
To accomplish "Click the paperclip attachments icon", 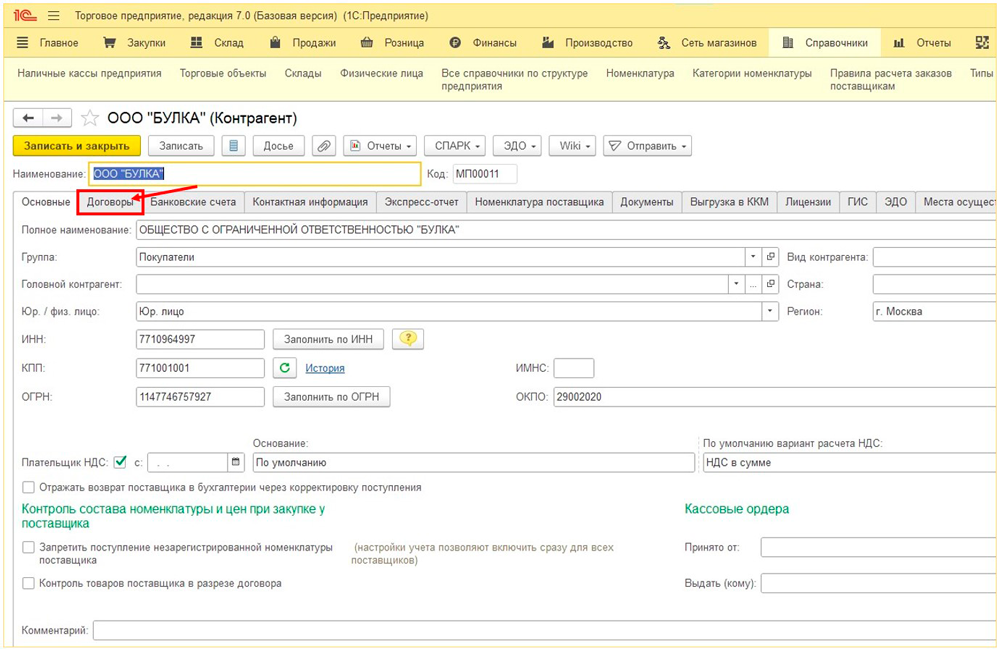I will 323,146.
